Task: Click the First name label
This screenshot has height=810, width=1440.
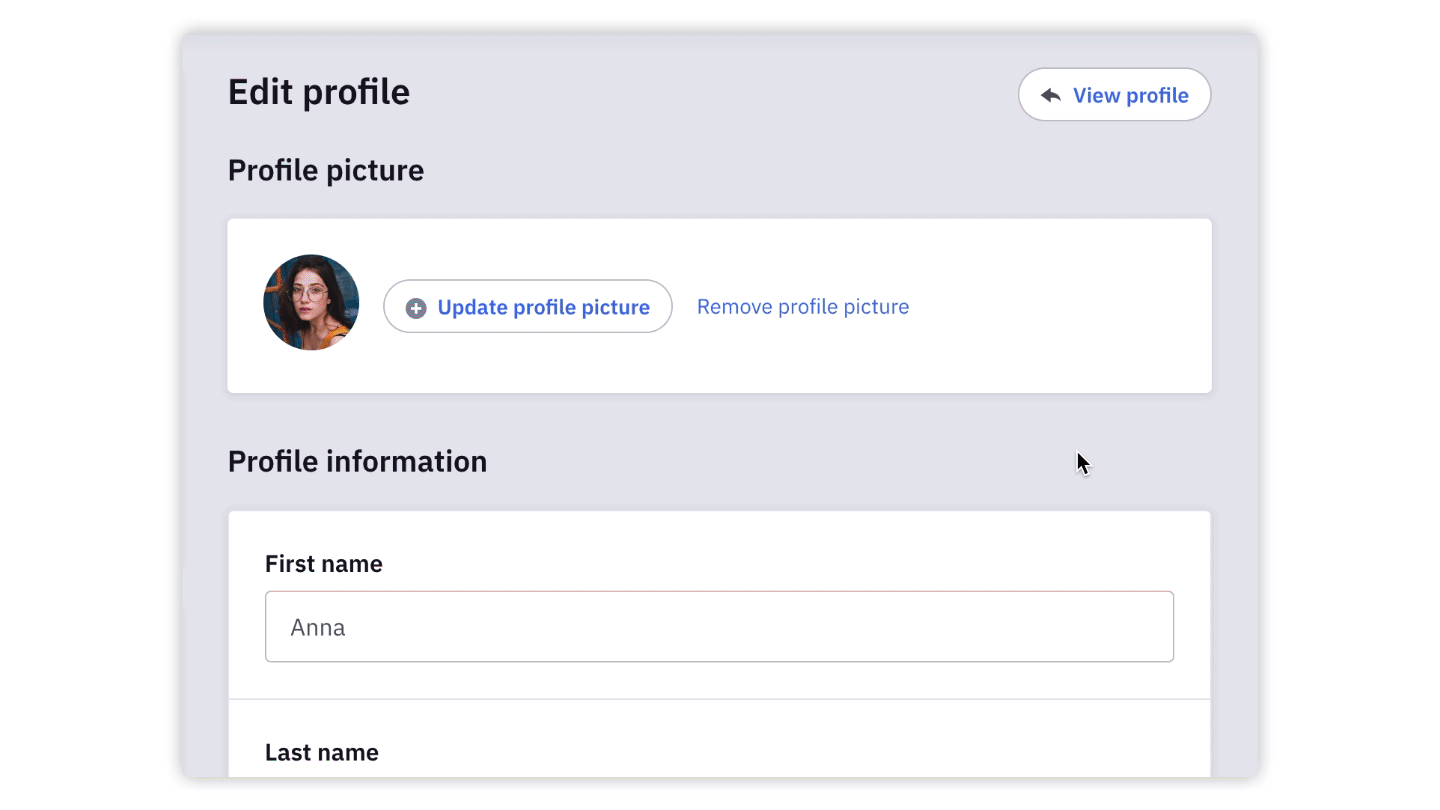Action: pyautogui.click(x=324, y=564)
